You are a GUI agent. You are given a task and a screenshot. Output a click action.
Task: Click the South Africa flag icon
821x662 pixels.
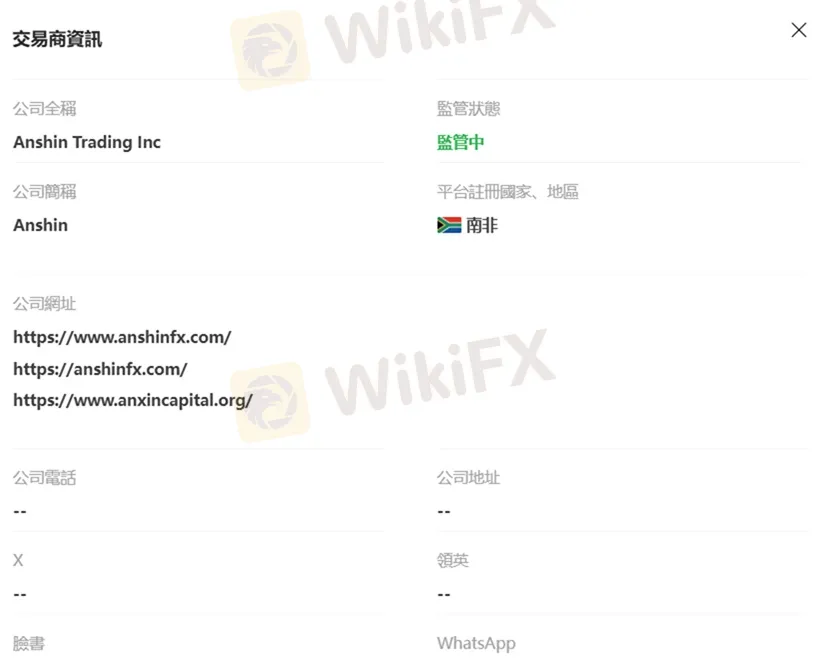tap(449, 225)
